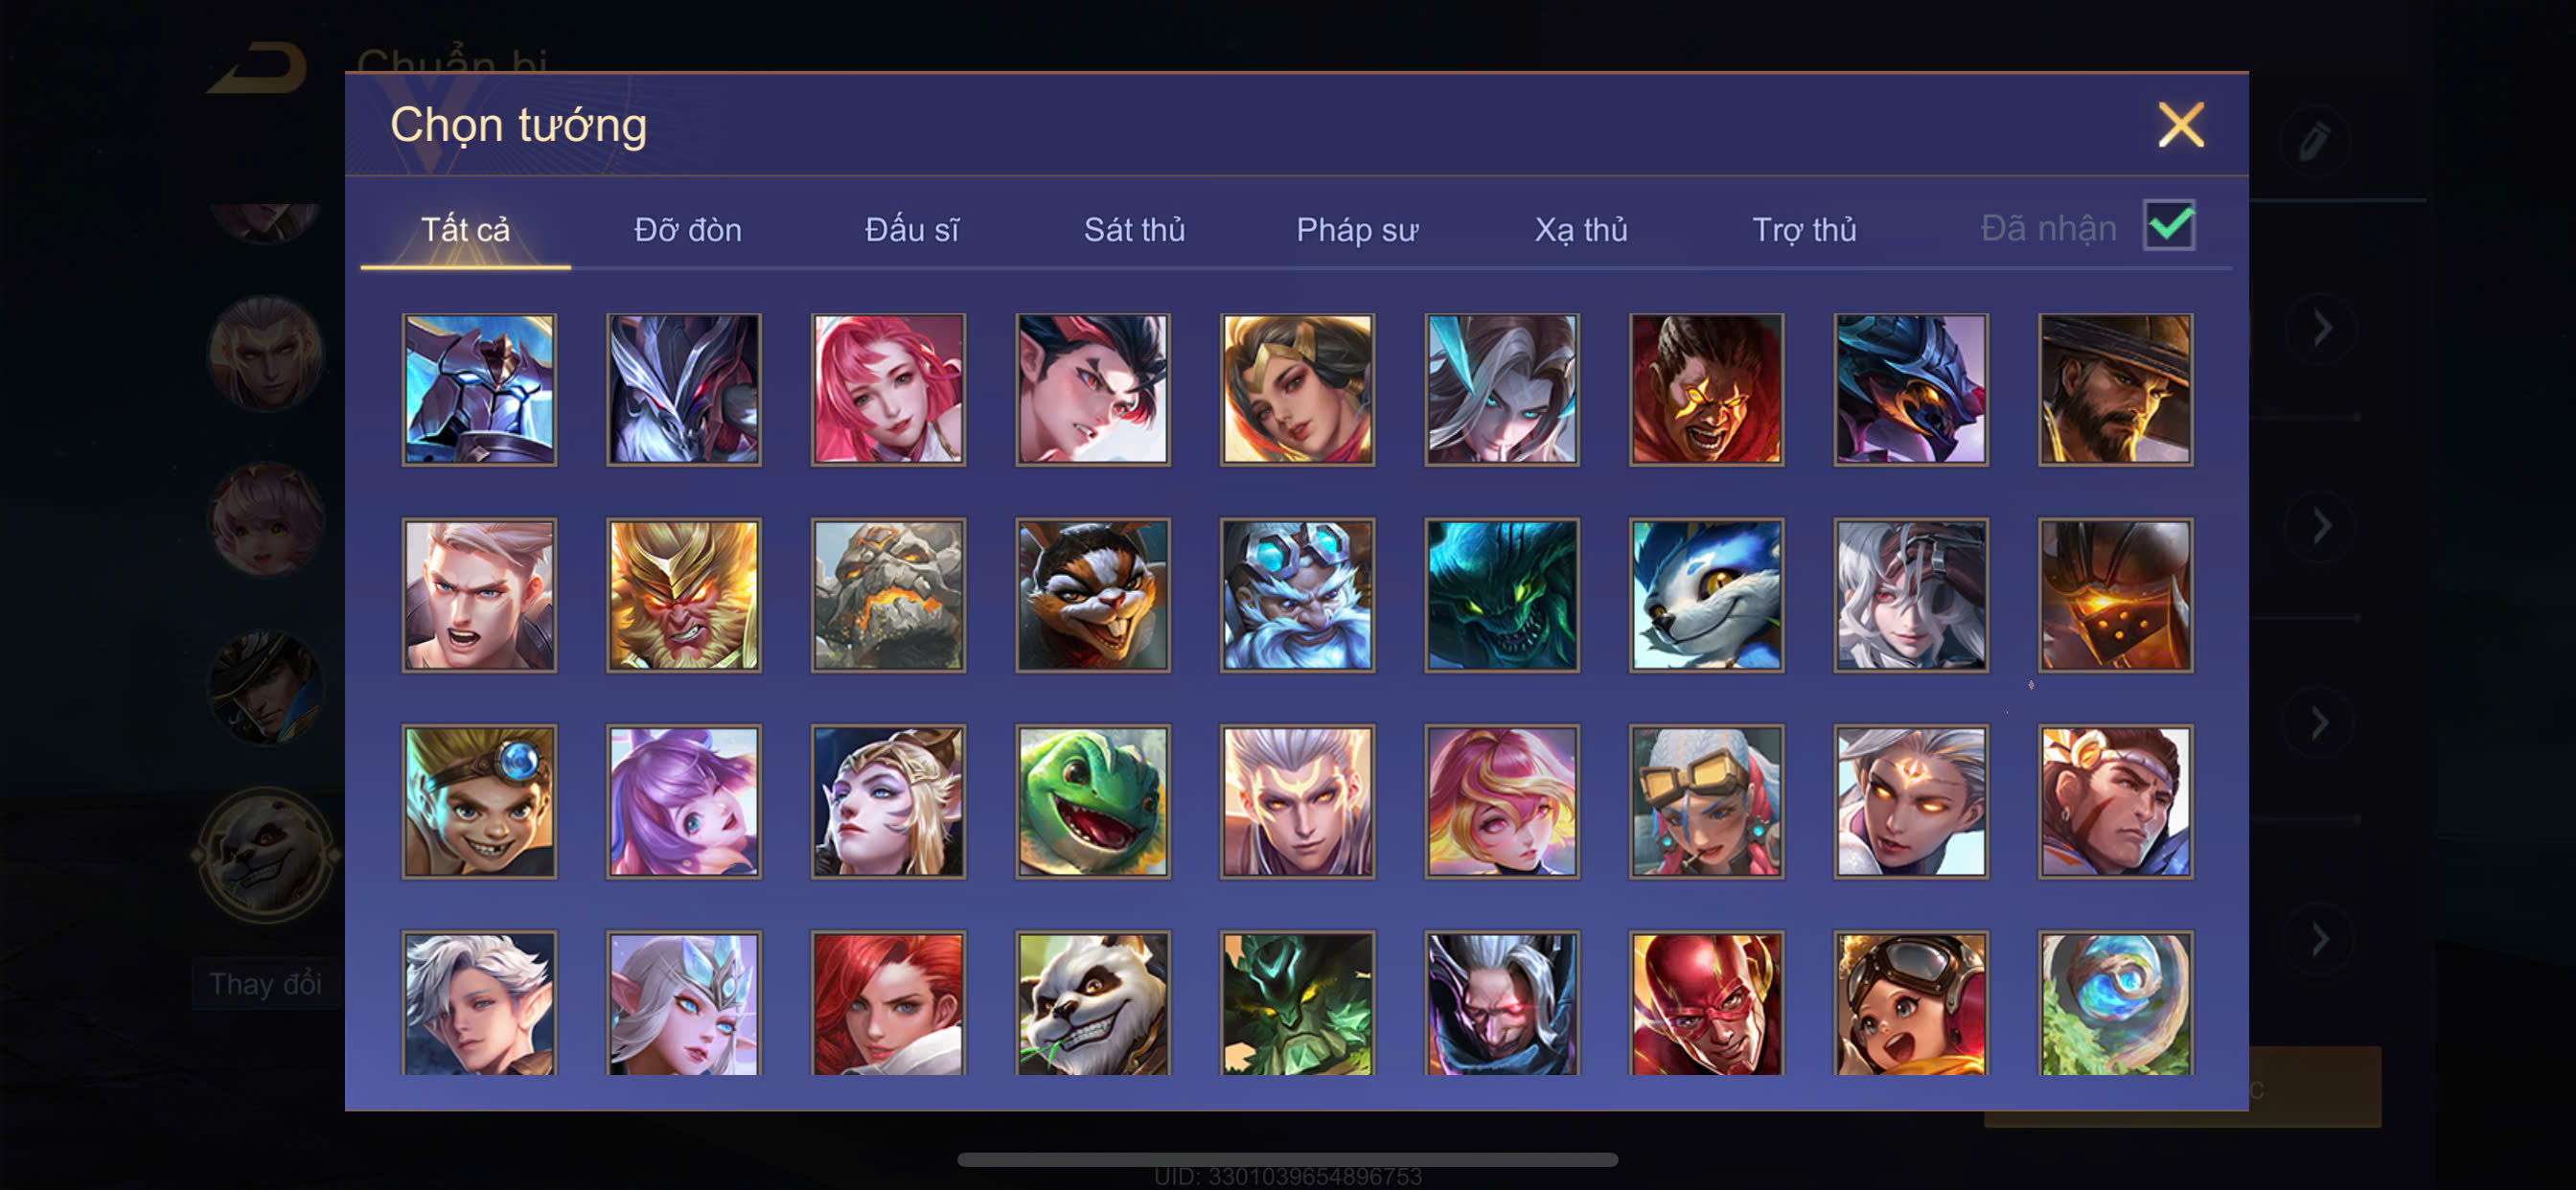Viewport: 2576px width, 1190px height.
Task: Show the Xạ thủ heroes tab
Action: pos(1581,229)
